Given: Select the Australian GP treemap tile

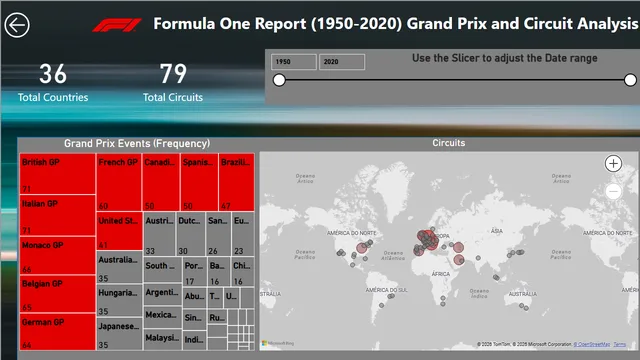Looking at the screenshot, I should pos(120,267).
